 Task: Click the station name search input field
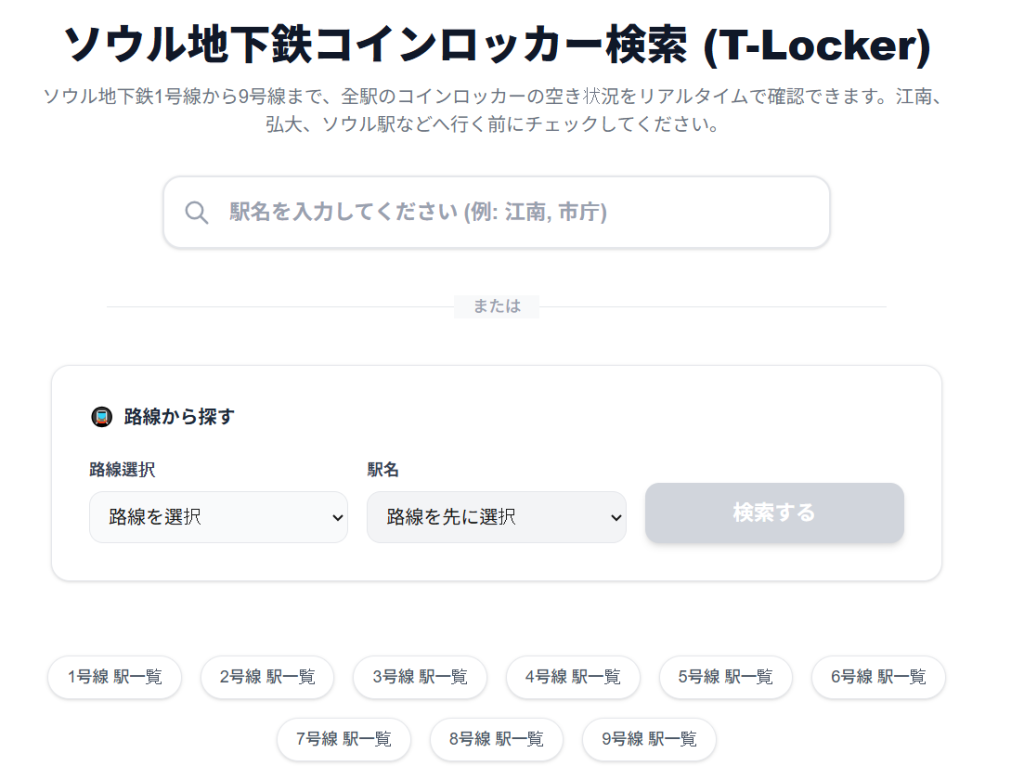point(496,211)
